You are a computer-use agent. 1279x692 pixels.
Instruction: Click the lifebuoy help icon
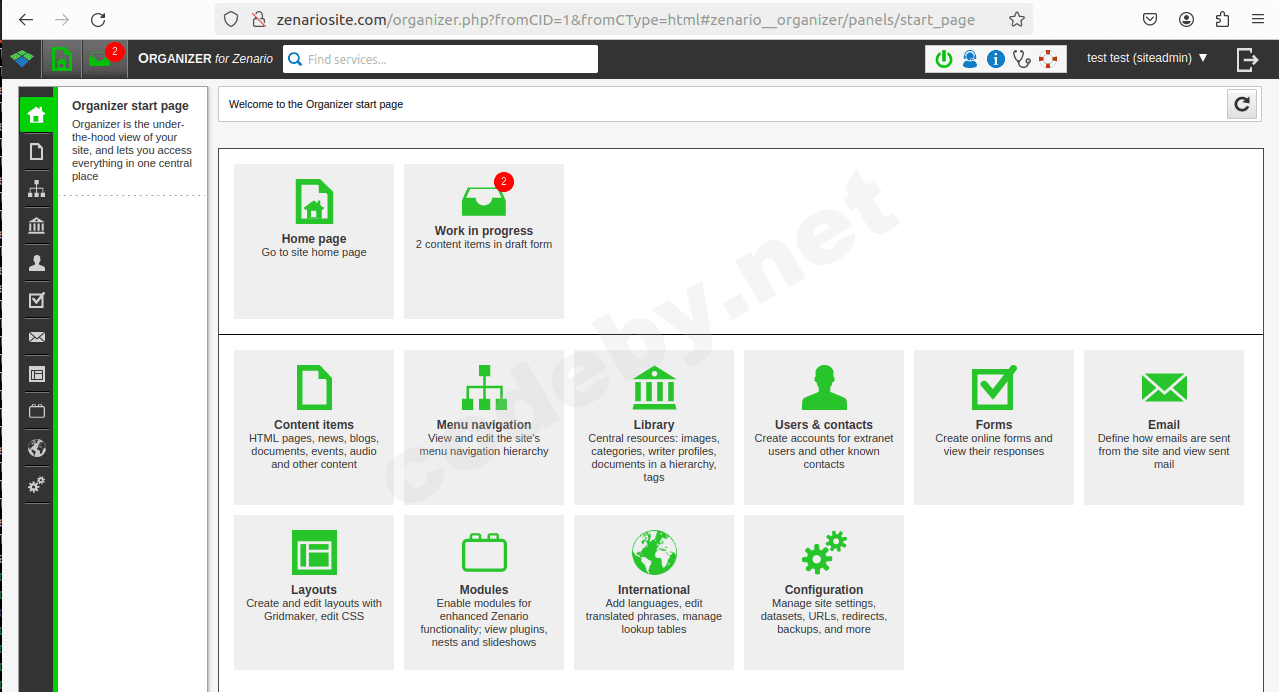[1048, 59]
